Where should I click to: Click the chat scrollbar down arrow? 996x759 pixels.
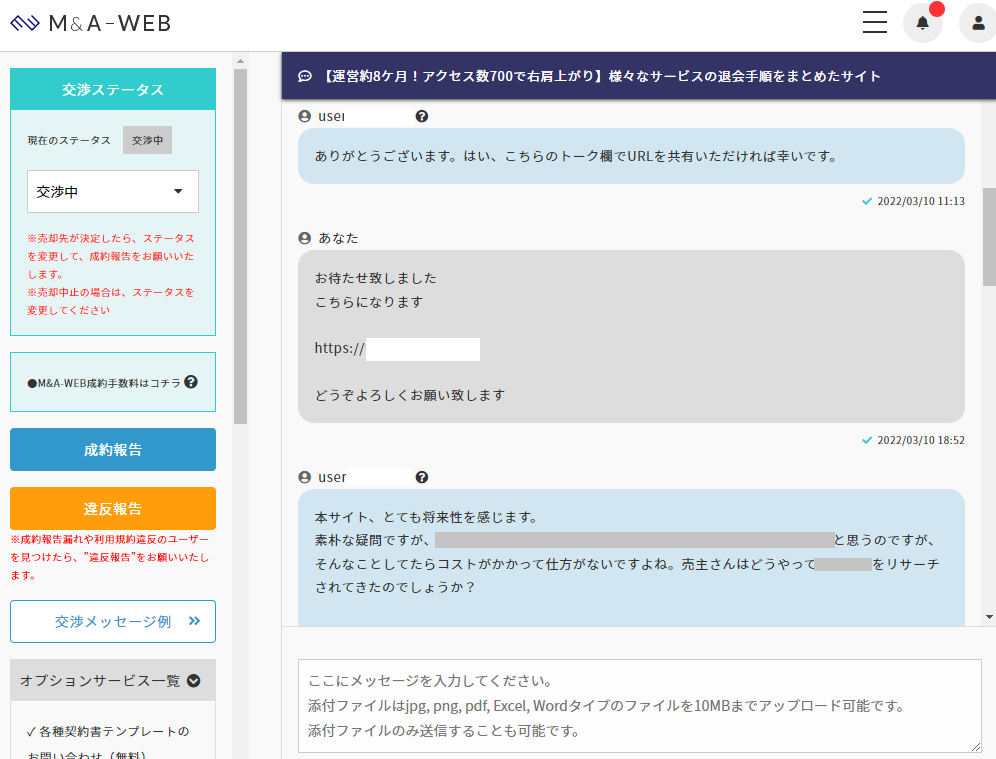[x=989, y=617]
